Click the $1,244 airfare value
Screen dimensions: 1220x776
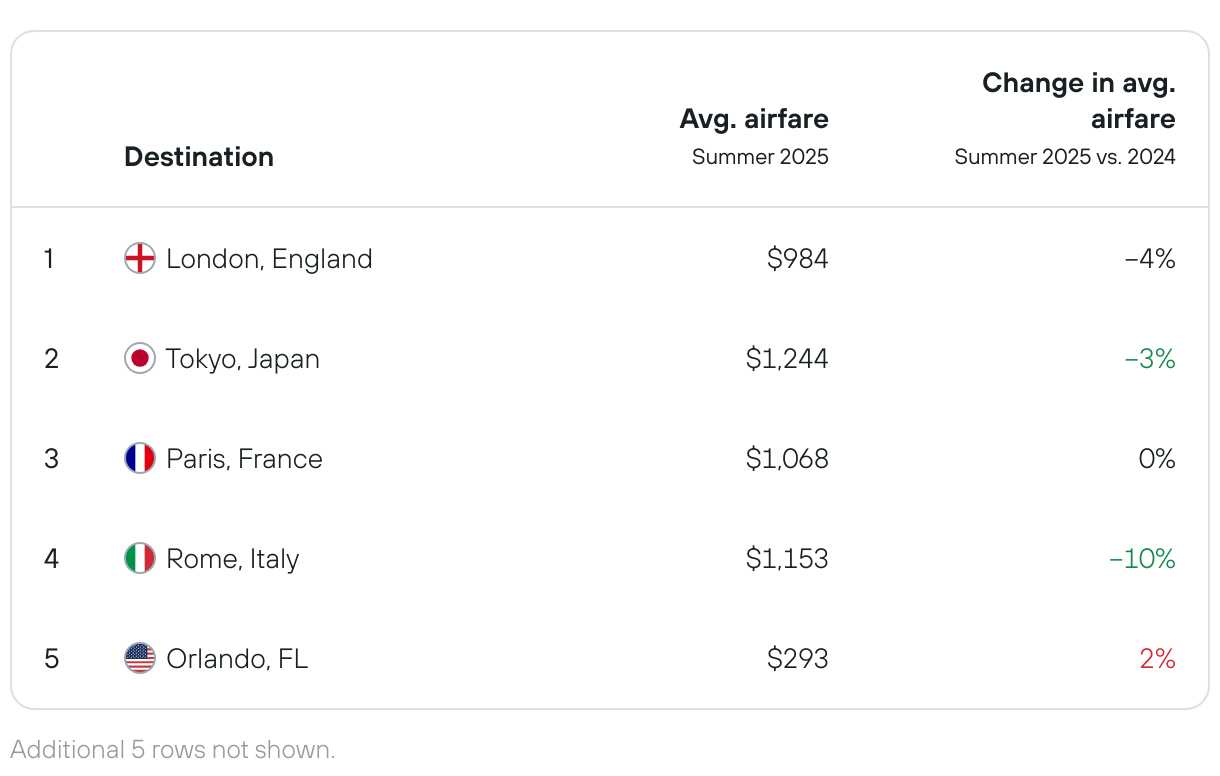click(x=787, y=359)
